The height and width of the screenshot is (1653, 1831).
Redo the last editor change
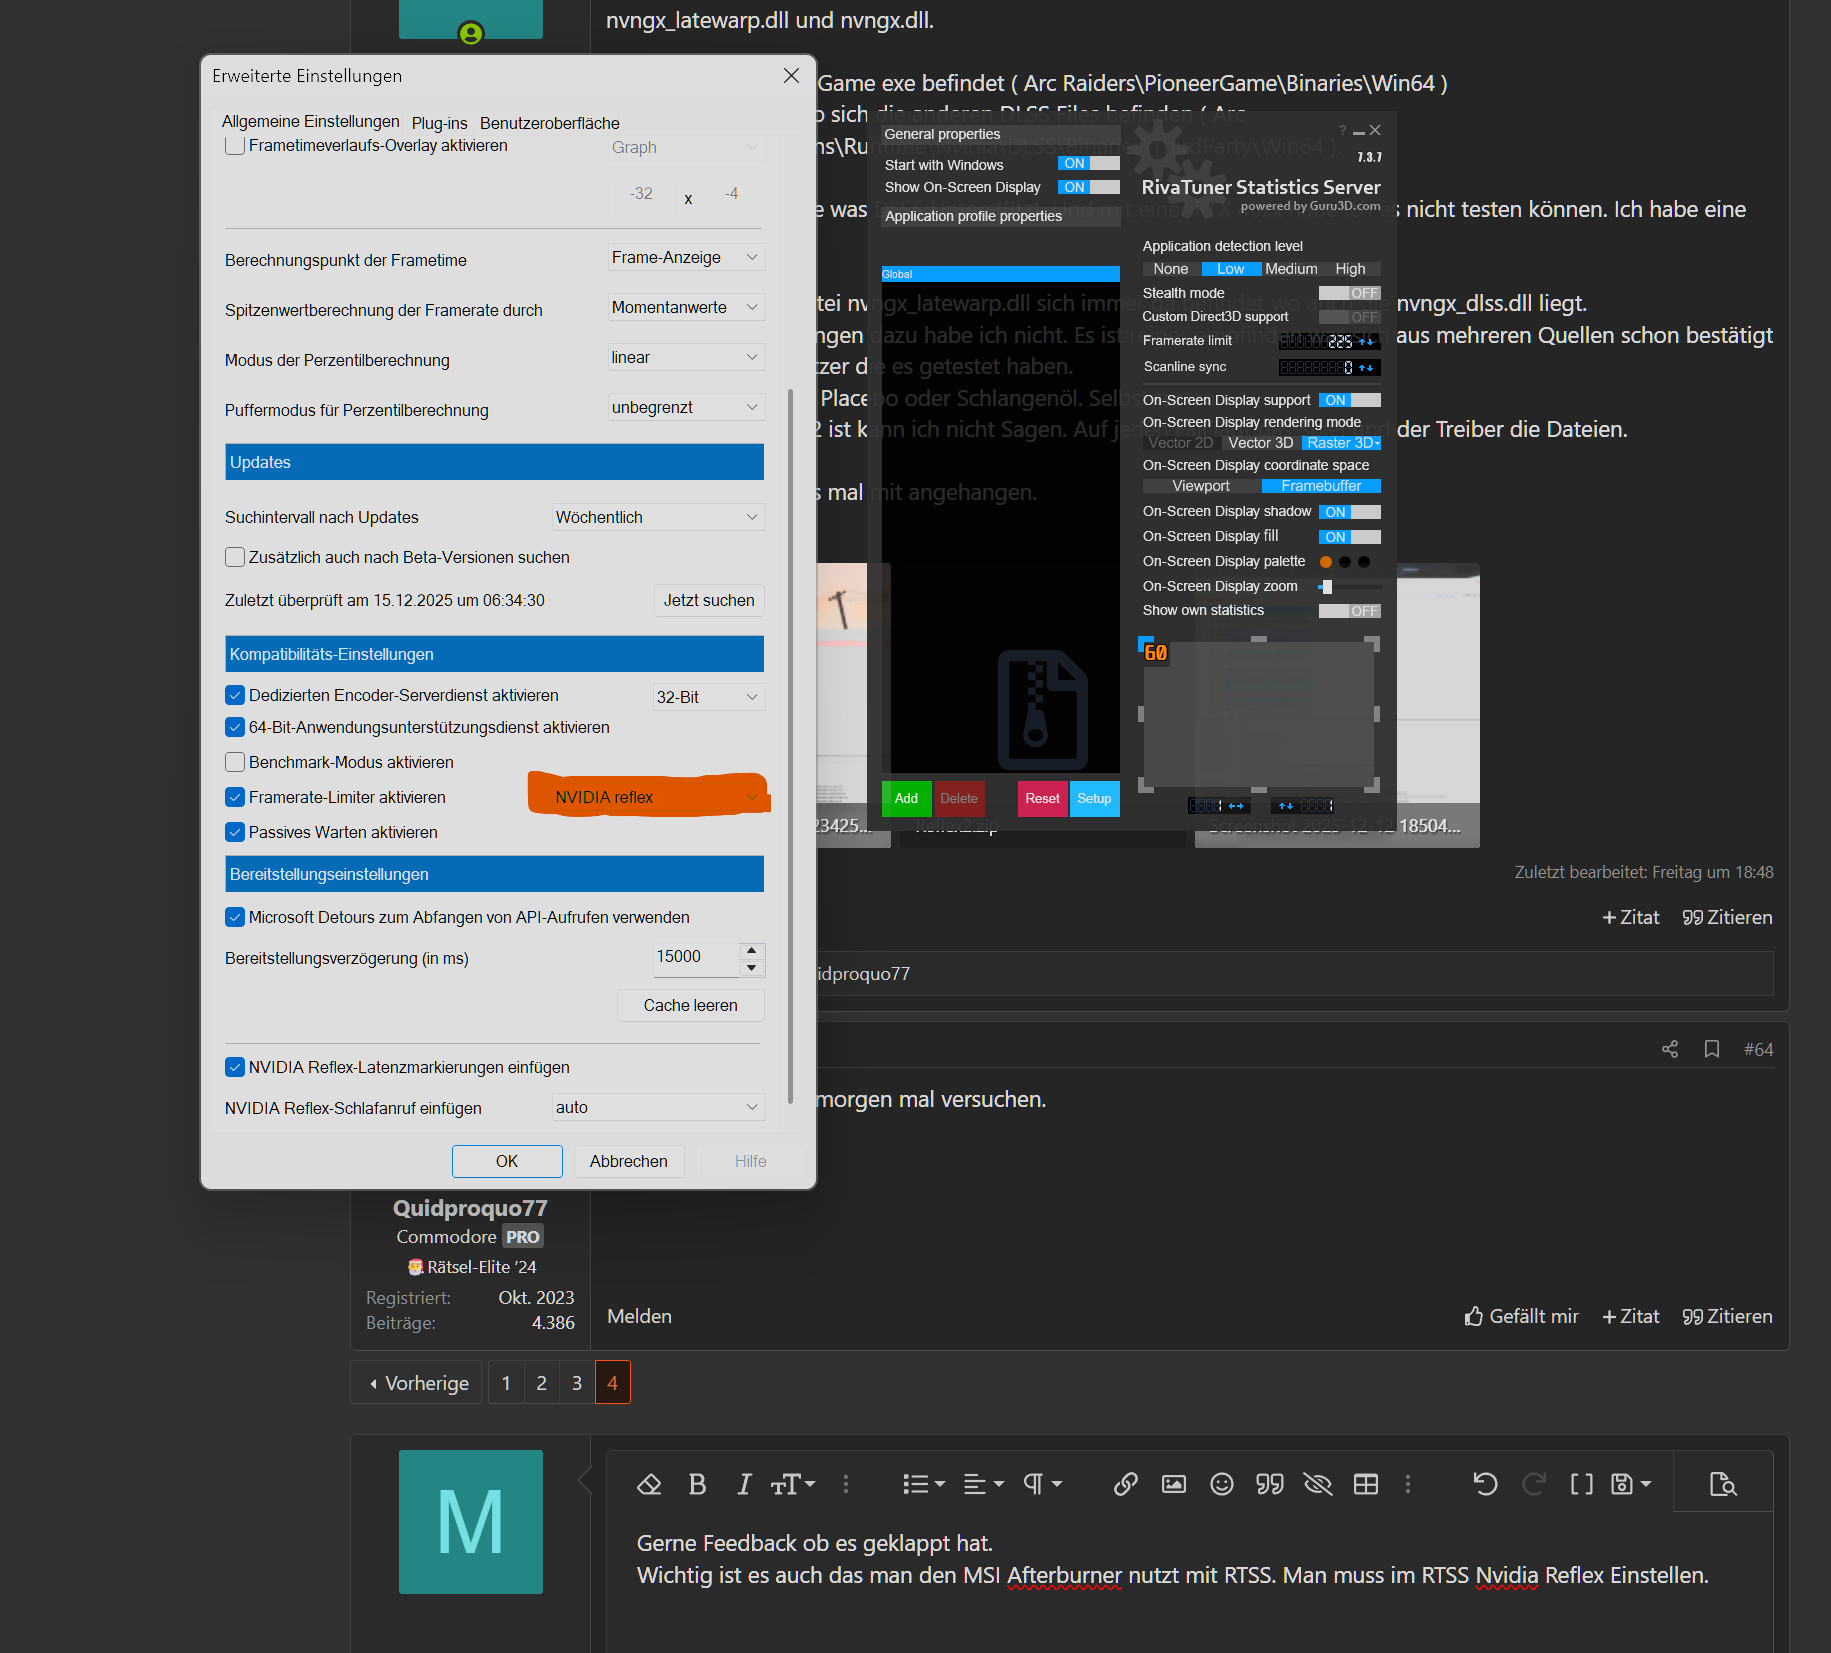(x=1534, y=1484)
